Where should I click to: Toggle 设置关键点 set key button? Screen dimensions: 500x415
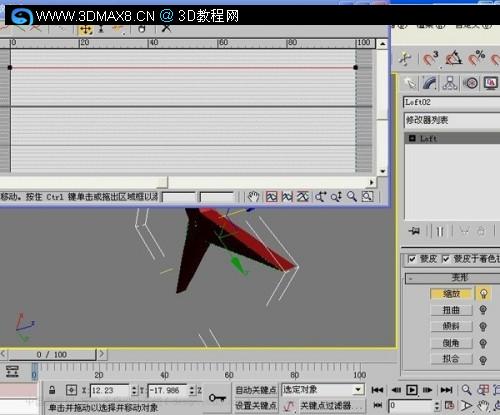256,406
